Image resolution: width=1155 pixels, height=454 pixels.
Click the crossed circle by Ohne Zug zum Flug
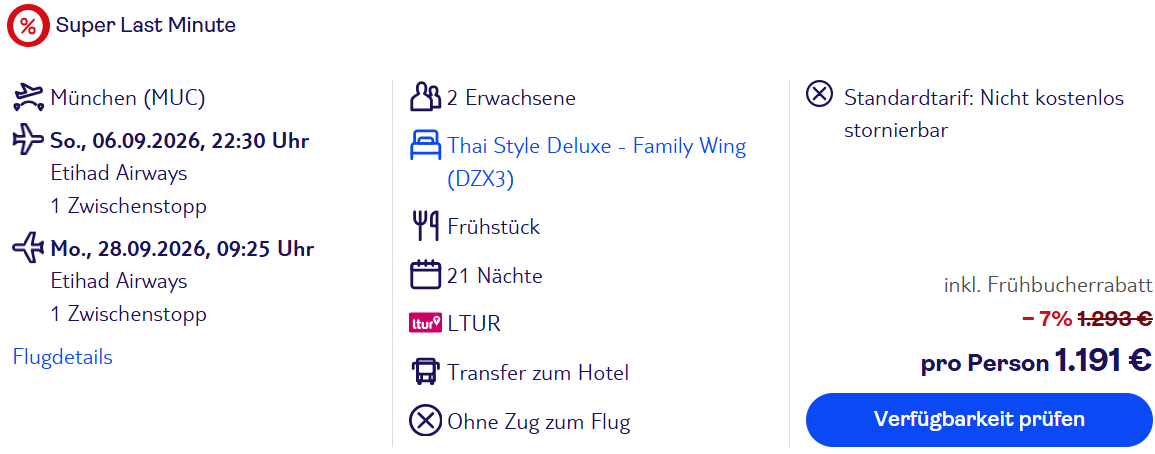click(425, 422)
